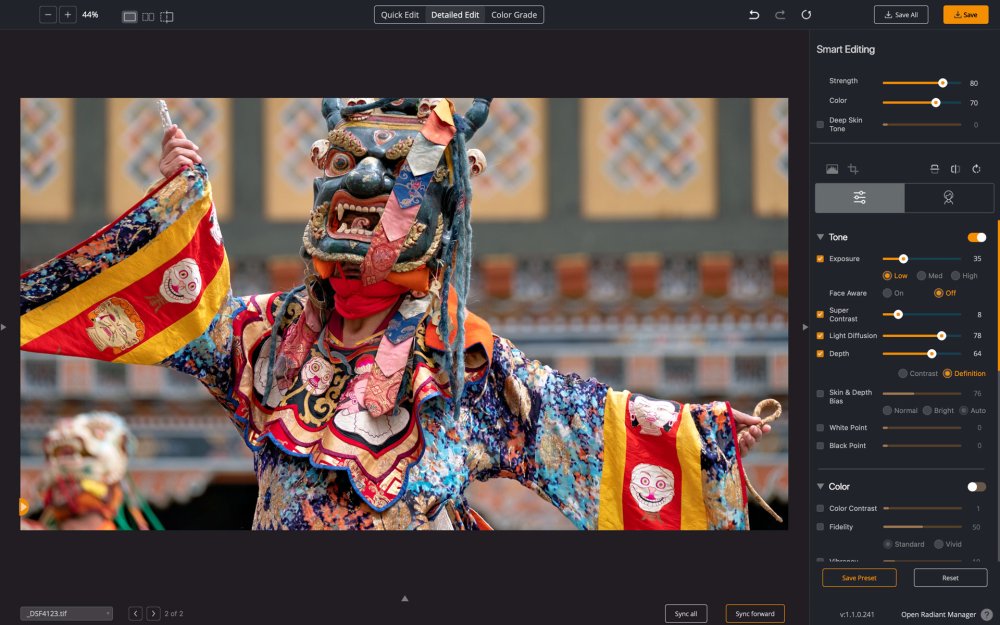Switch to Detailed Edit tab
1000x625 pixels.
click(x=455, y=15)
